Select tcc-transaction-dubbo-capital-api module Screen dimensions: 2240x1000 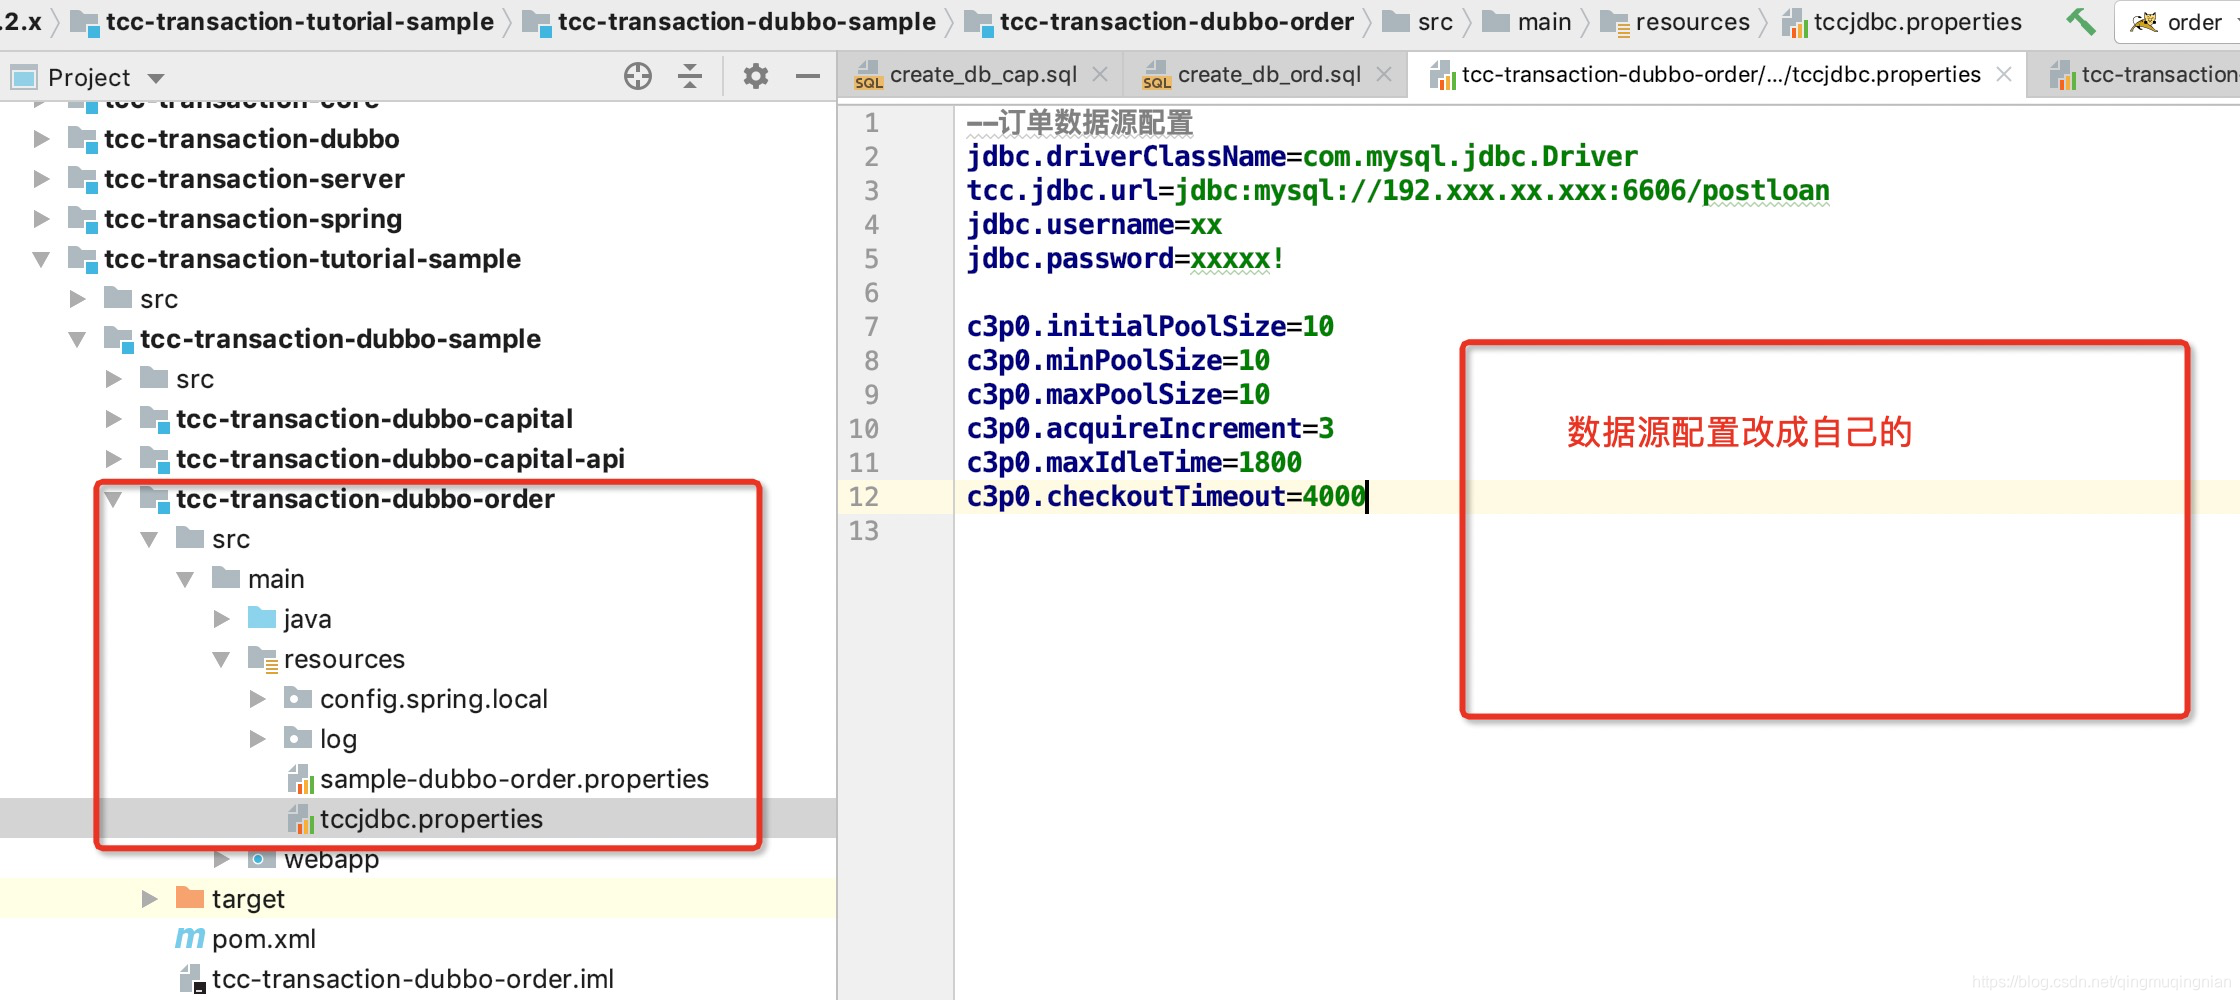tap(400, 459)
